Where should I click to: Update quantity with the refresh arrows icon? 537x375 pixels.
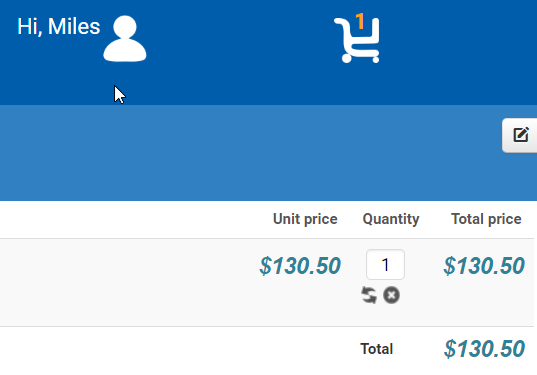click(x=369, y=295)
